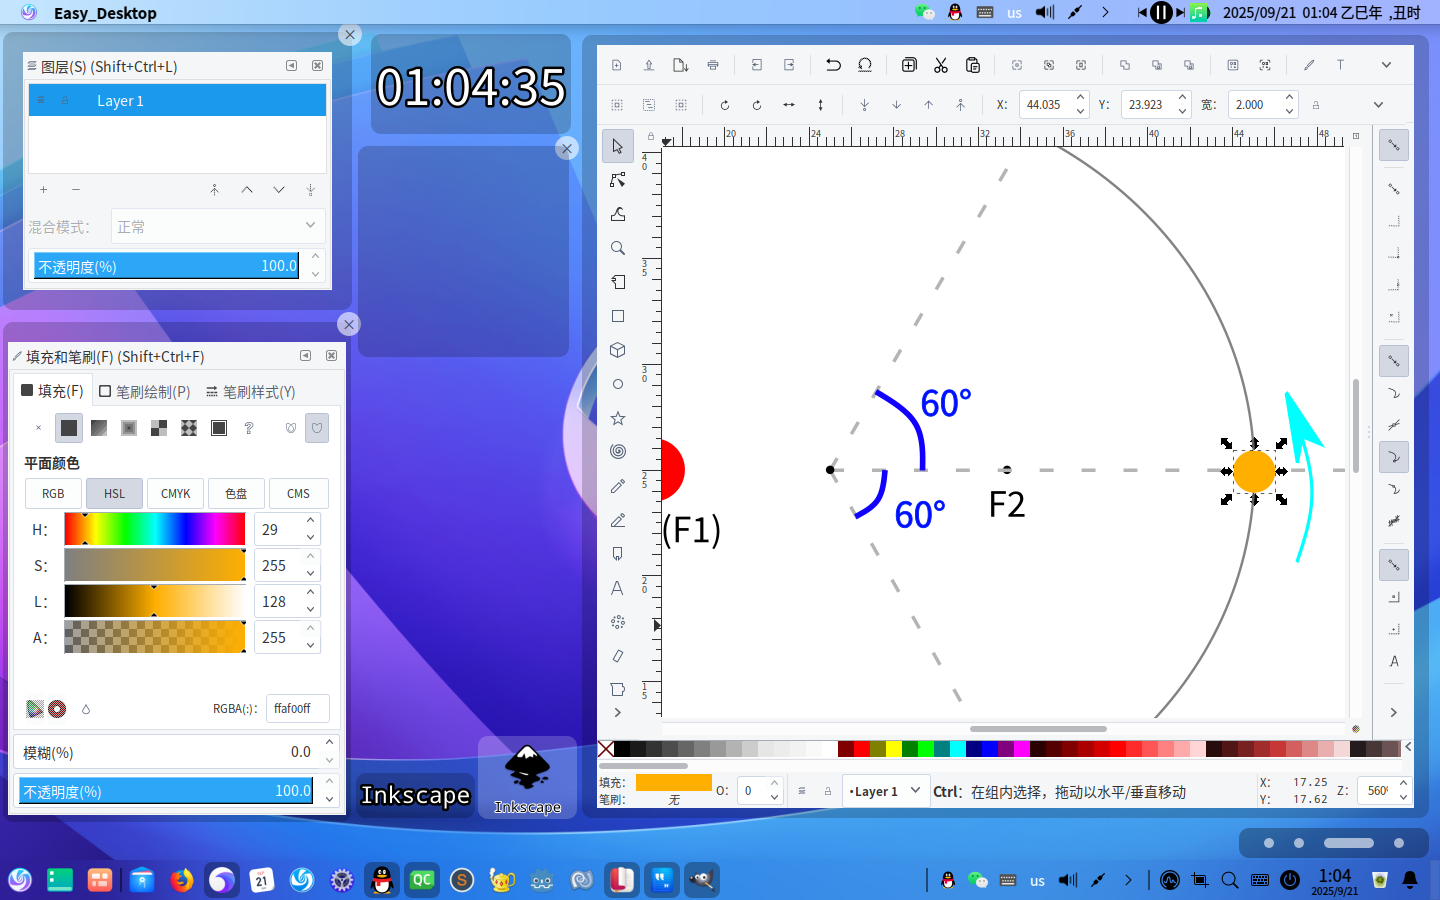Switch to the 笔刷绘制(P) tab
The height and width of the screenshot is (900, 1440).
[145, 392]
